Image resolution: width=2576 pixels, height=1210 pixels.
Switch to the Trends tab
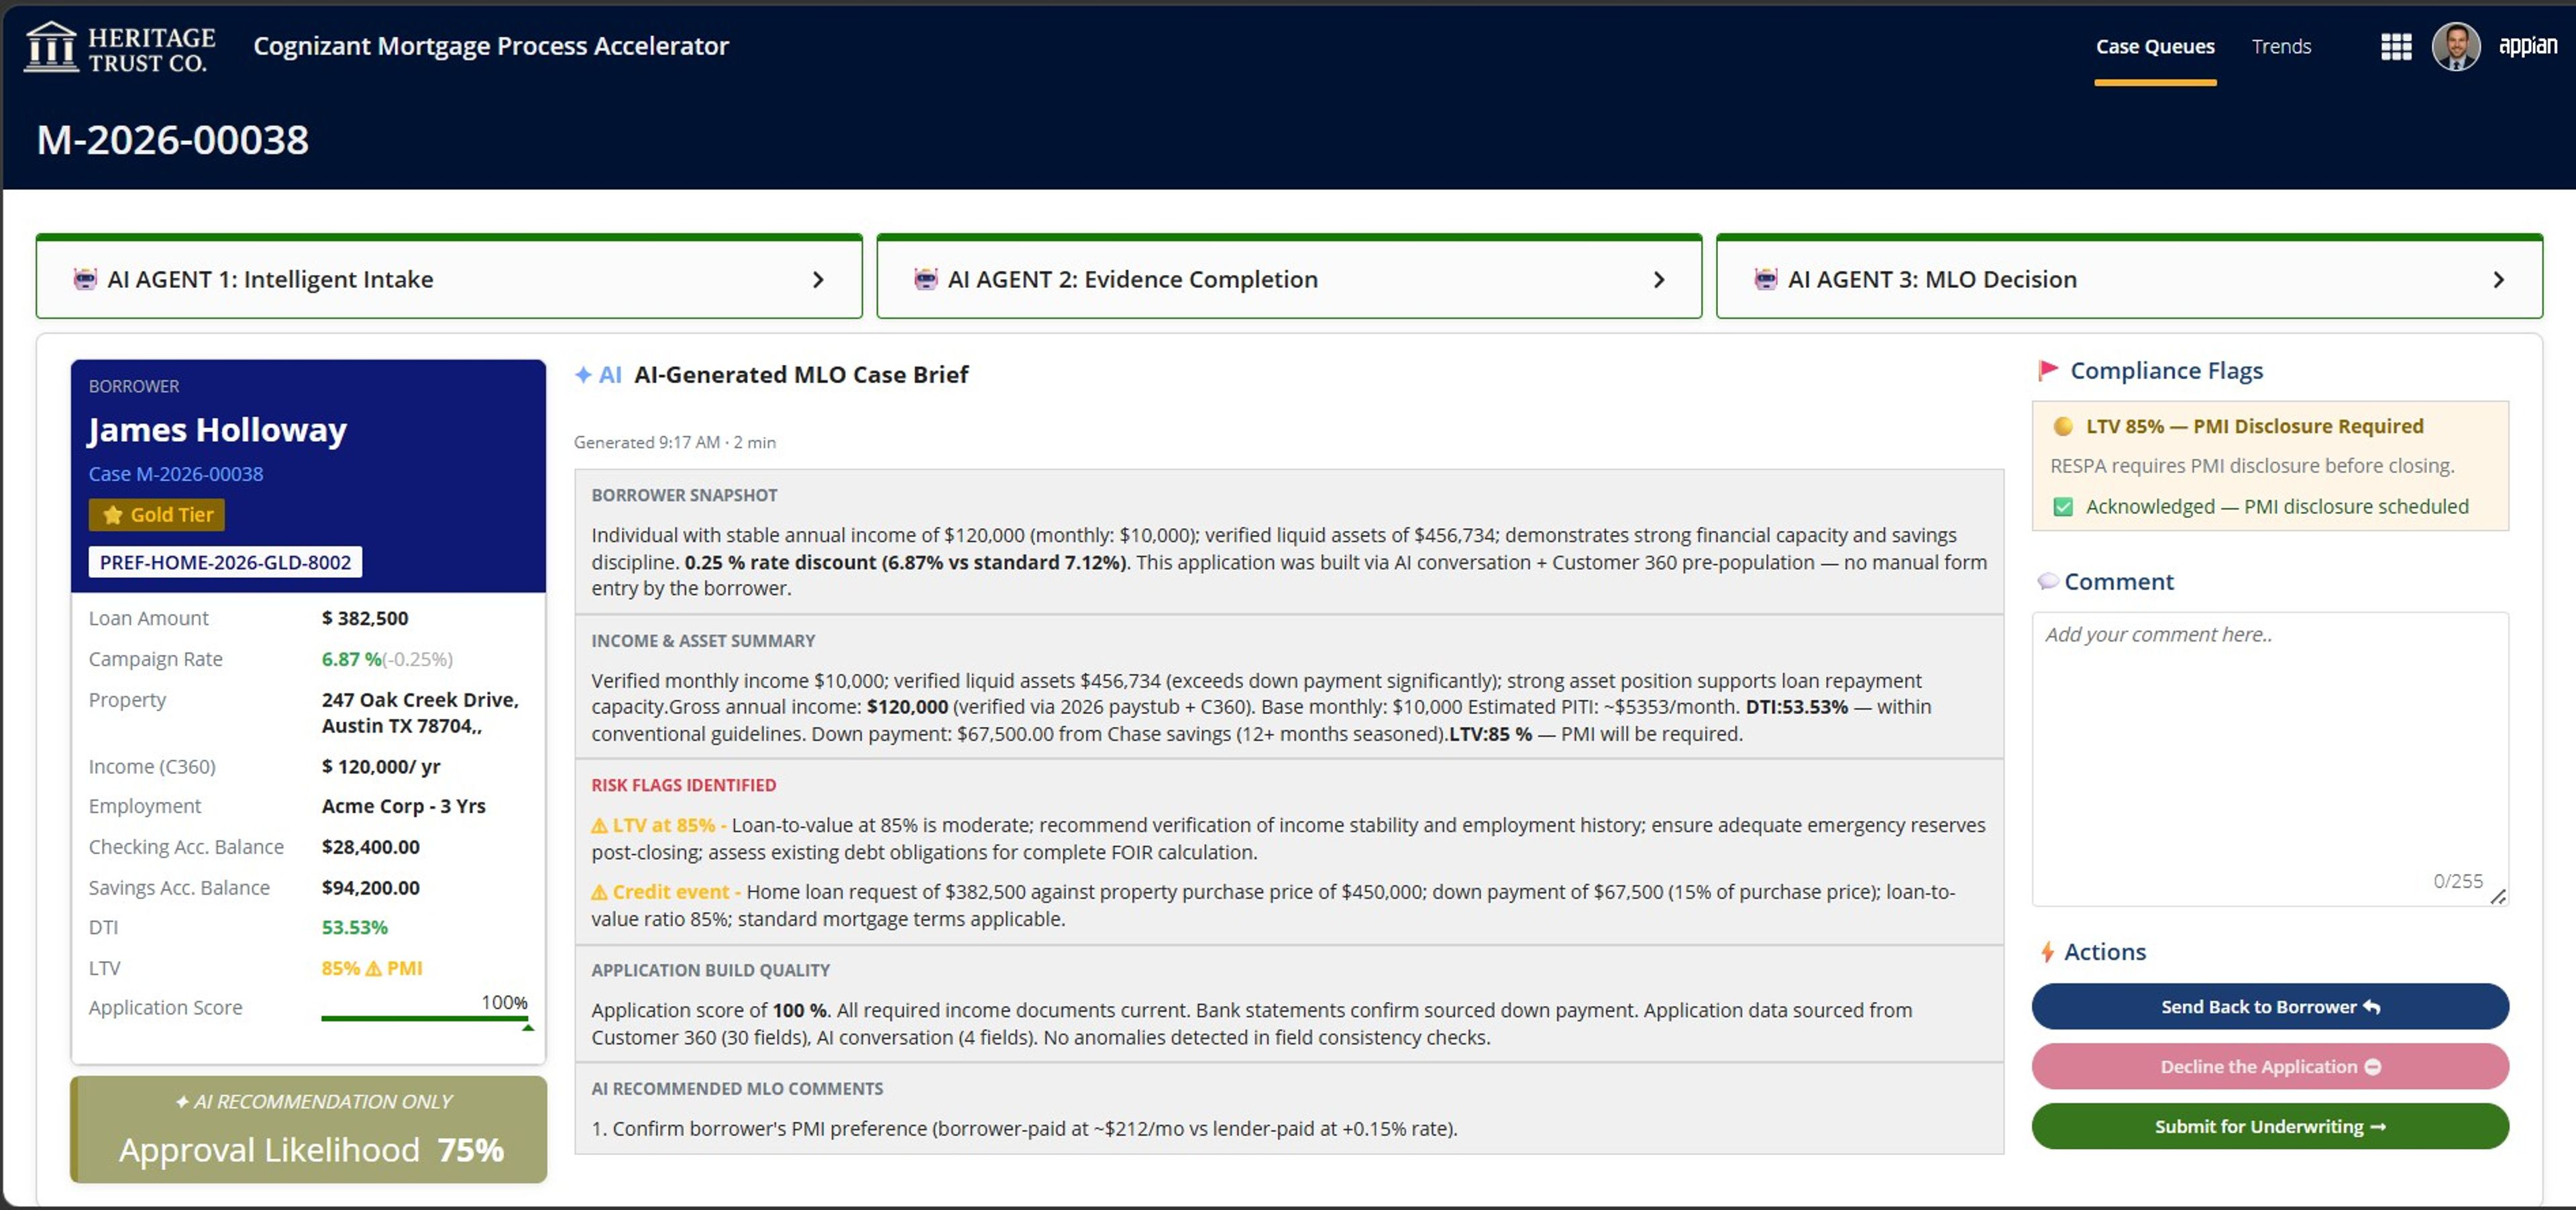(x=2281, y=46)
